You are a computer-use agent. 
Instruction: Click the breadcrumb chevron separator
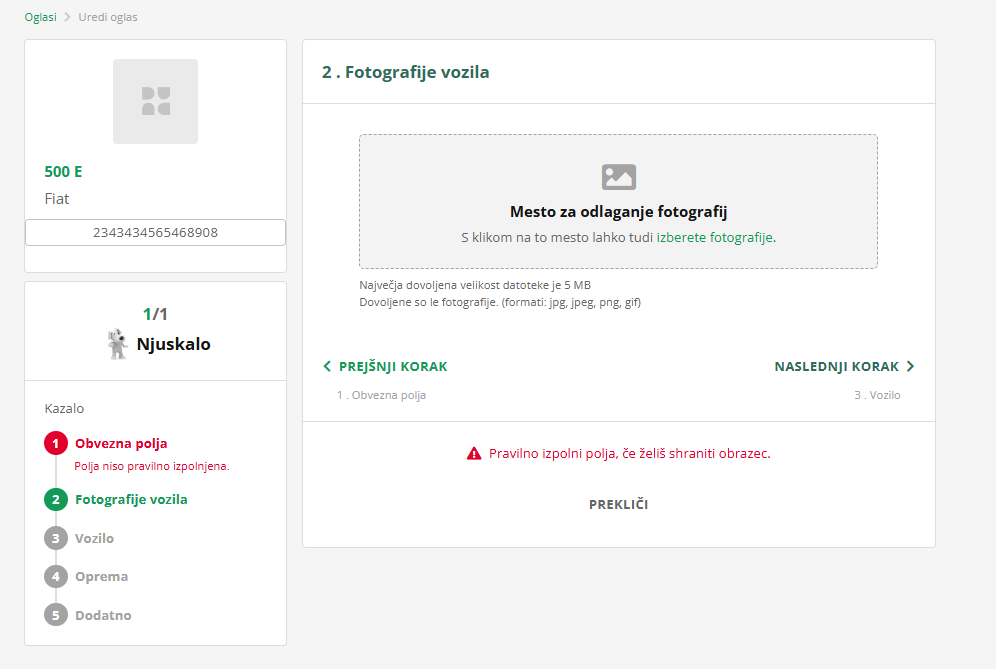(x=67, y=17)
